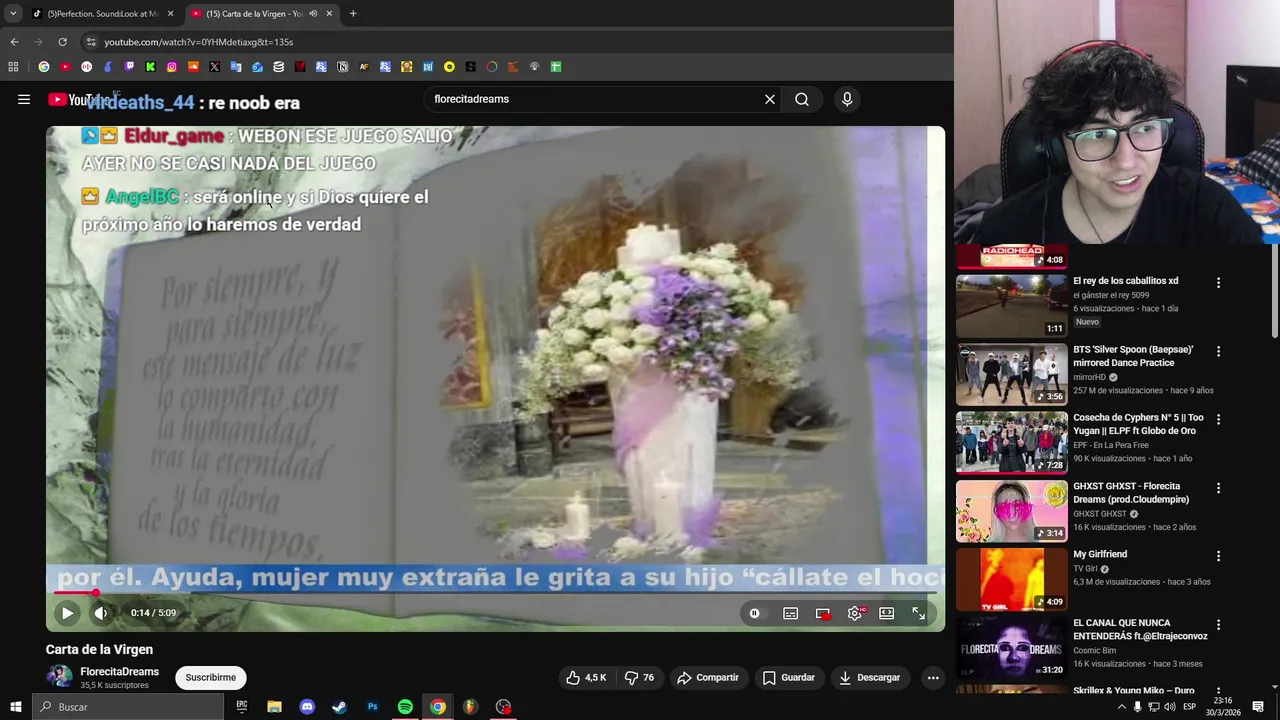Open options for My Girlfriend video

(1218, 556)
